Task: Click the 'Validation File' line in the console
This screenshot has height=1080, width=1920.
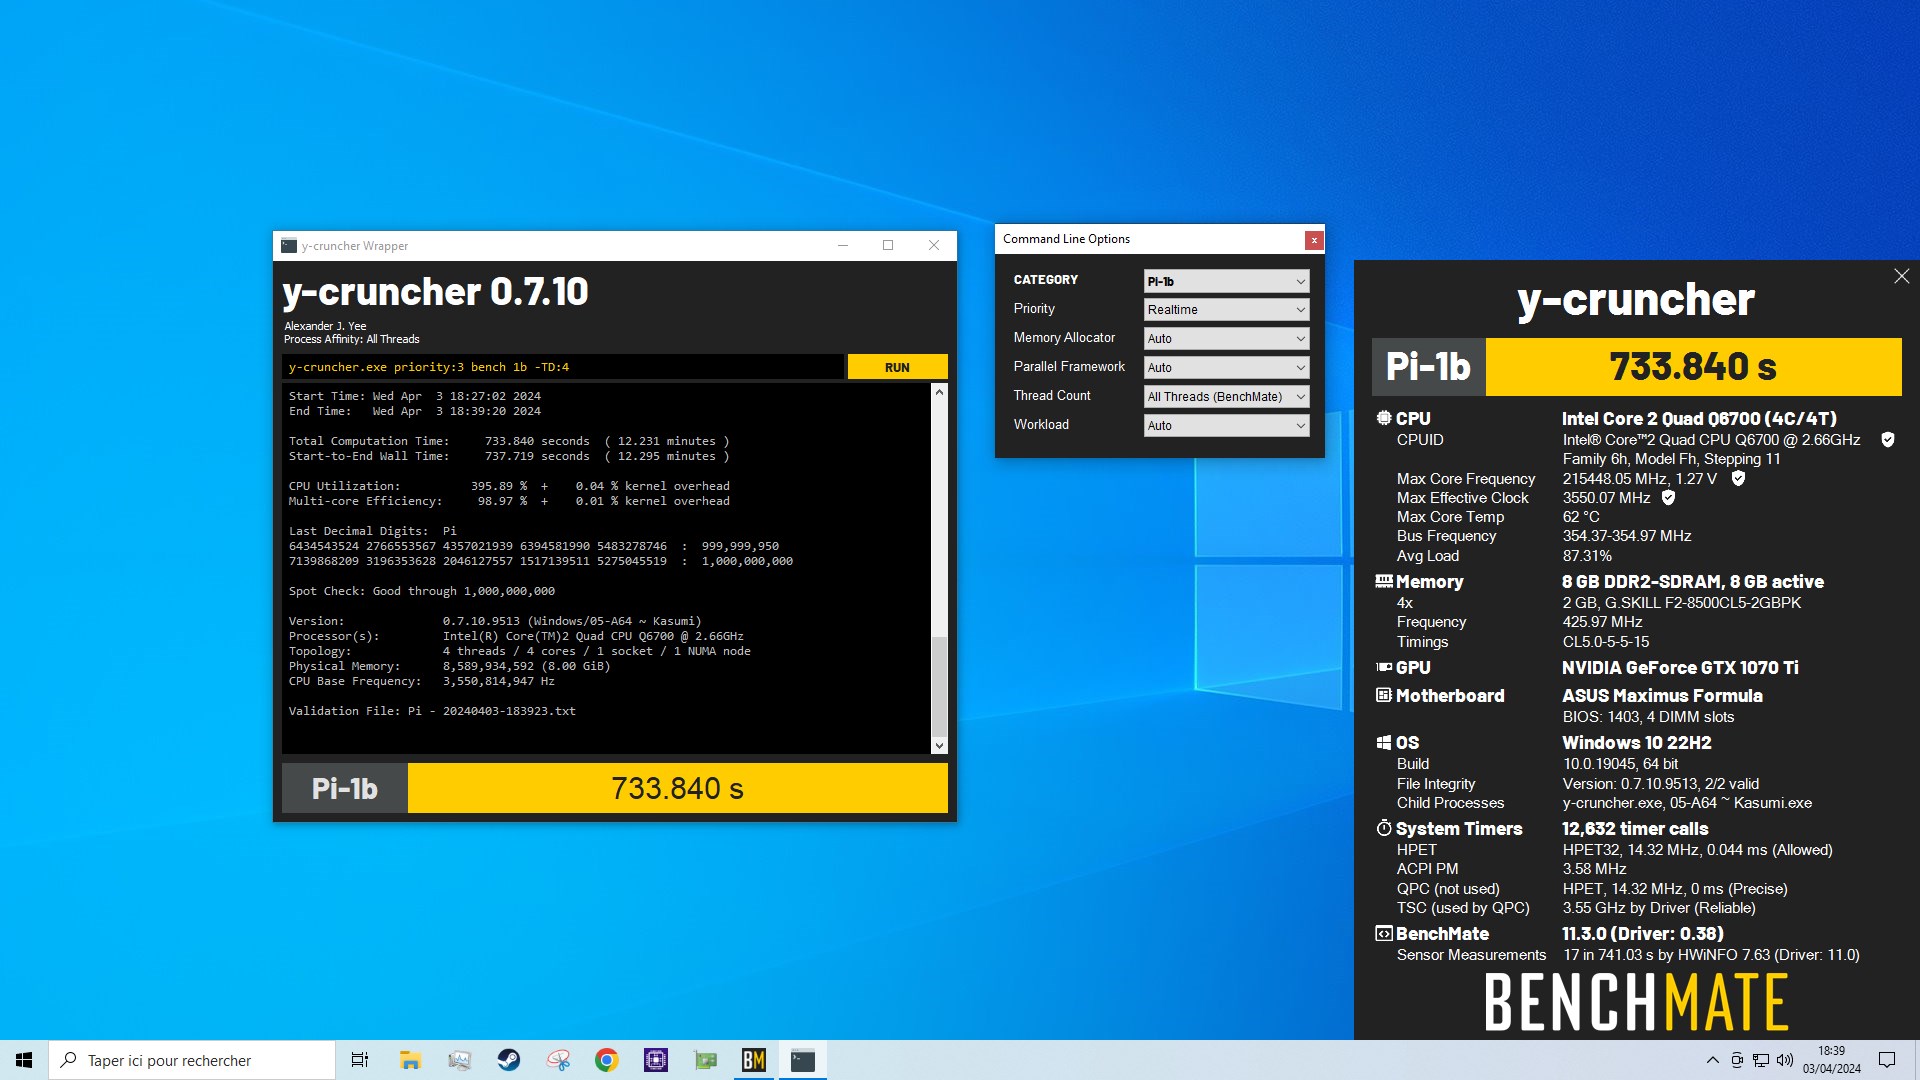Action: [432, 711]
